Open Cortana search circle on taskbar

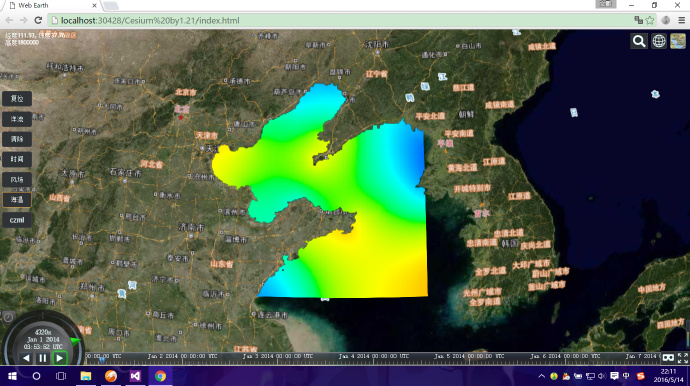(37, 376)
